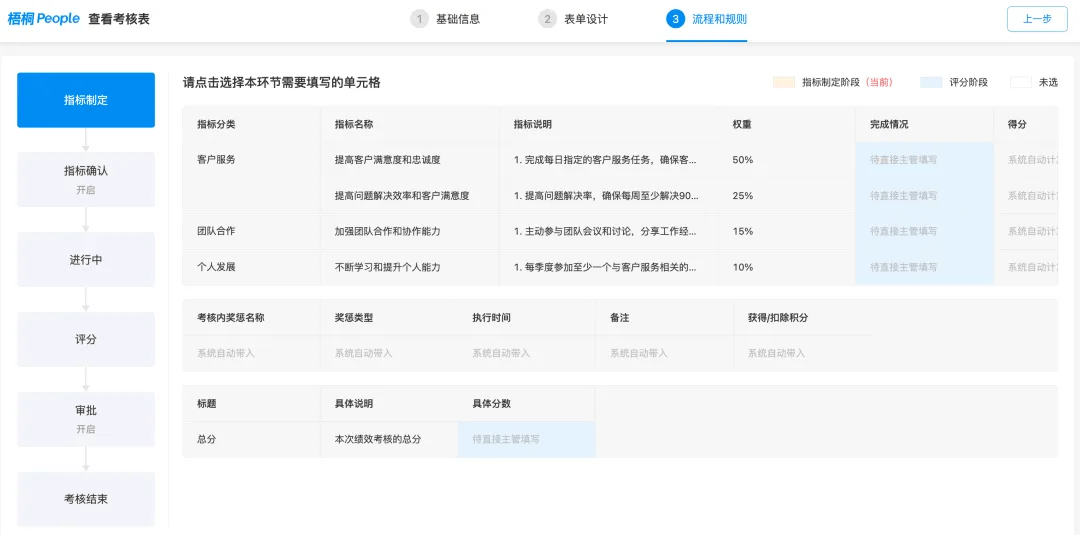Screen dimensions: 1080x535
Task: Select 系统自动带入 cell under 备注
Action: (x=665, y=353)
